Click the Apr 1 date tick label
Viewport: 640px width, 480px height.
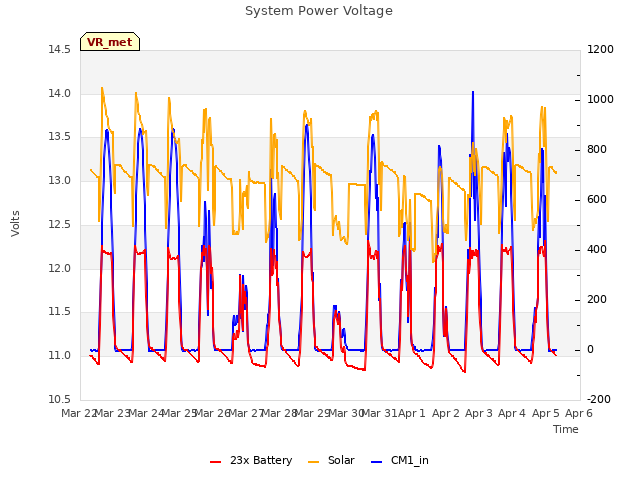[411, 413]
